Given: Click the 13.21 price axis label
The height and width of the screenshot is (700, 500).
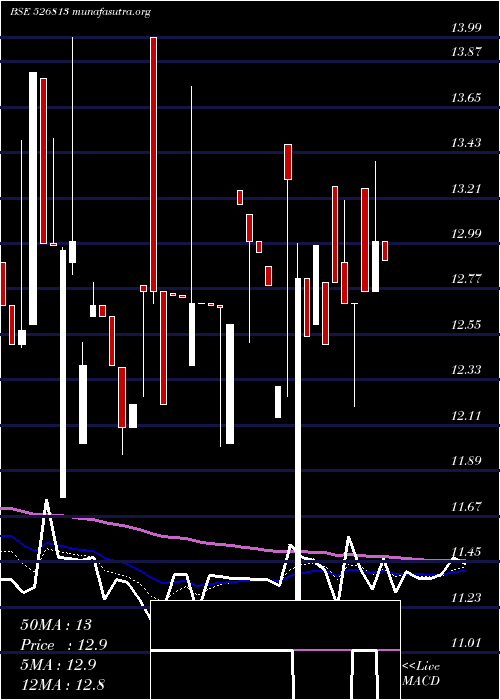Looking at the screenshot, I should (466, 188).
